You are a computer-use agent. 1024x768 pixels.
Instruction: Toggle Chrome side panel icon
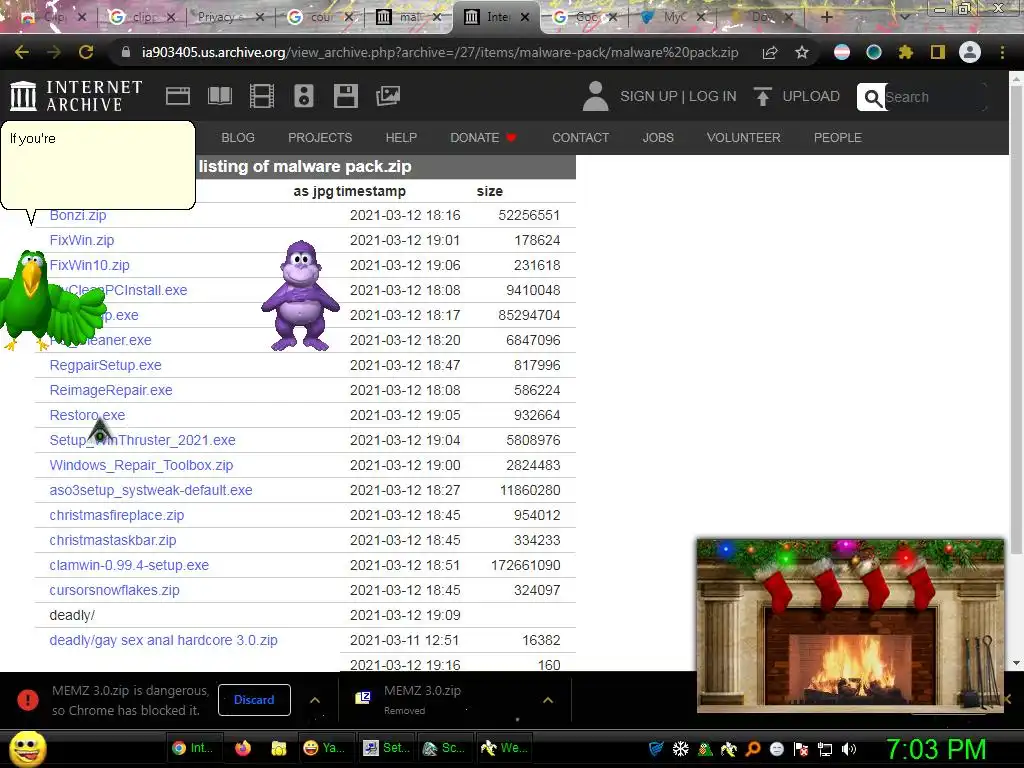(x=938, y=52)
